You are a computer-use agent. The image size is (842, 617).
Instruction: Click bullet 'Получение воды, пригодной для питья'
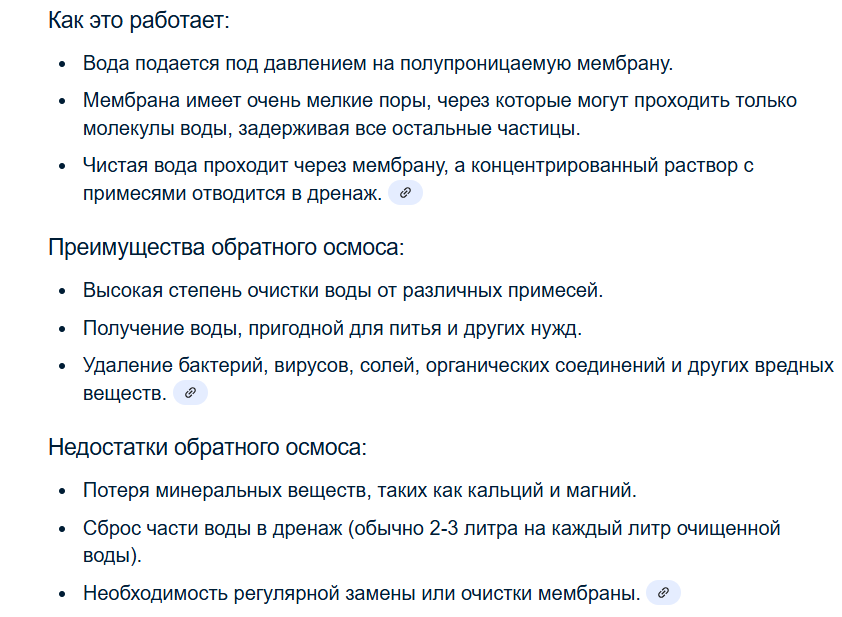[x=332, y=328]
